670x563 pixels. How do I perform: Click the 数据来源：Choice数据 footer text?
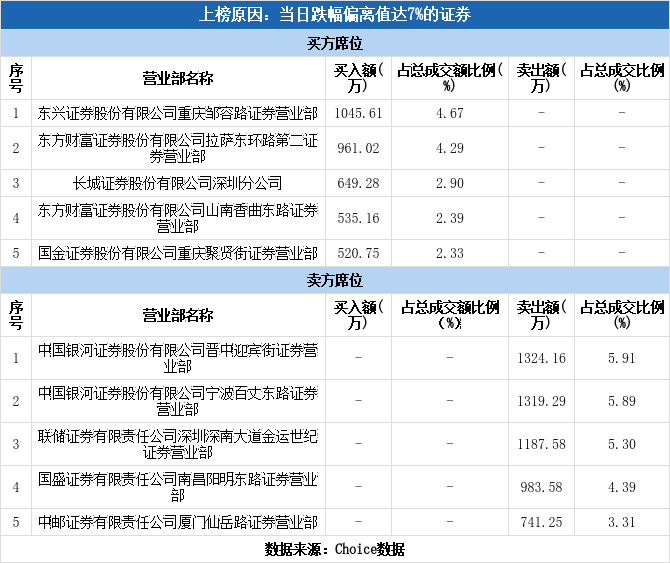click(335, 549)
